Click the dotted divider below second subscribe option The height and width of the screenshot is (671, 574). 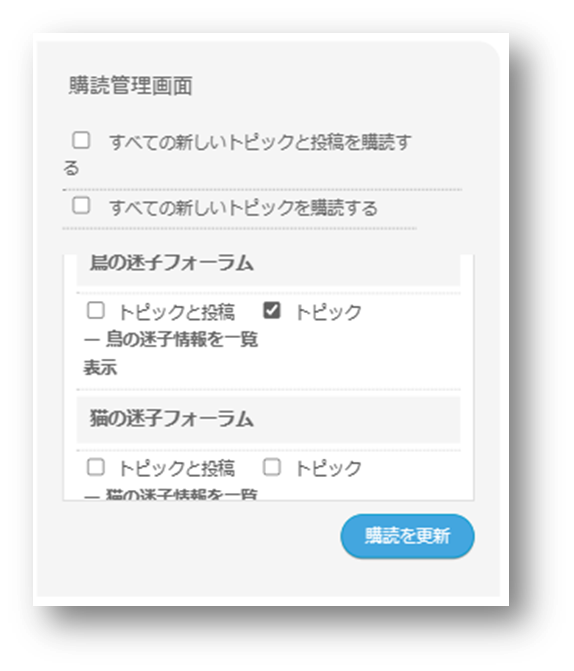click(239, 229)
